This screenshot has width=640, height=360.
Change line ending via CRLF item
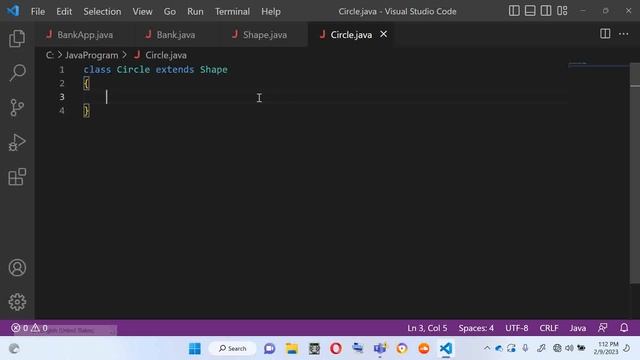549,328
